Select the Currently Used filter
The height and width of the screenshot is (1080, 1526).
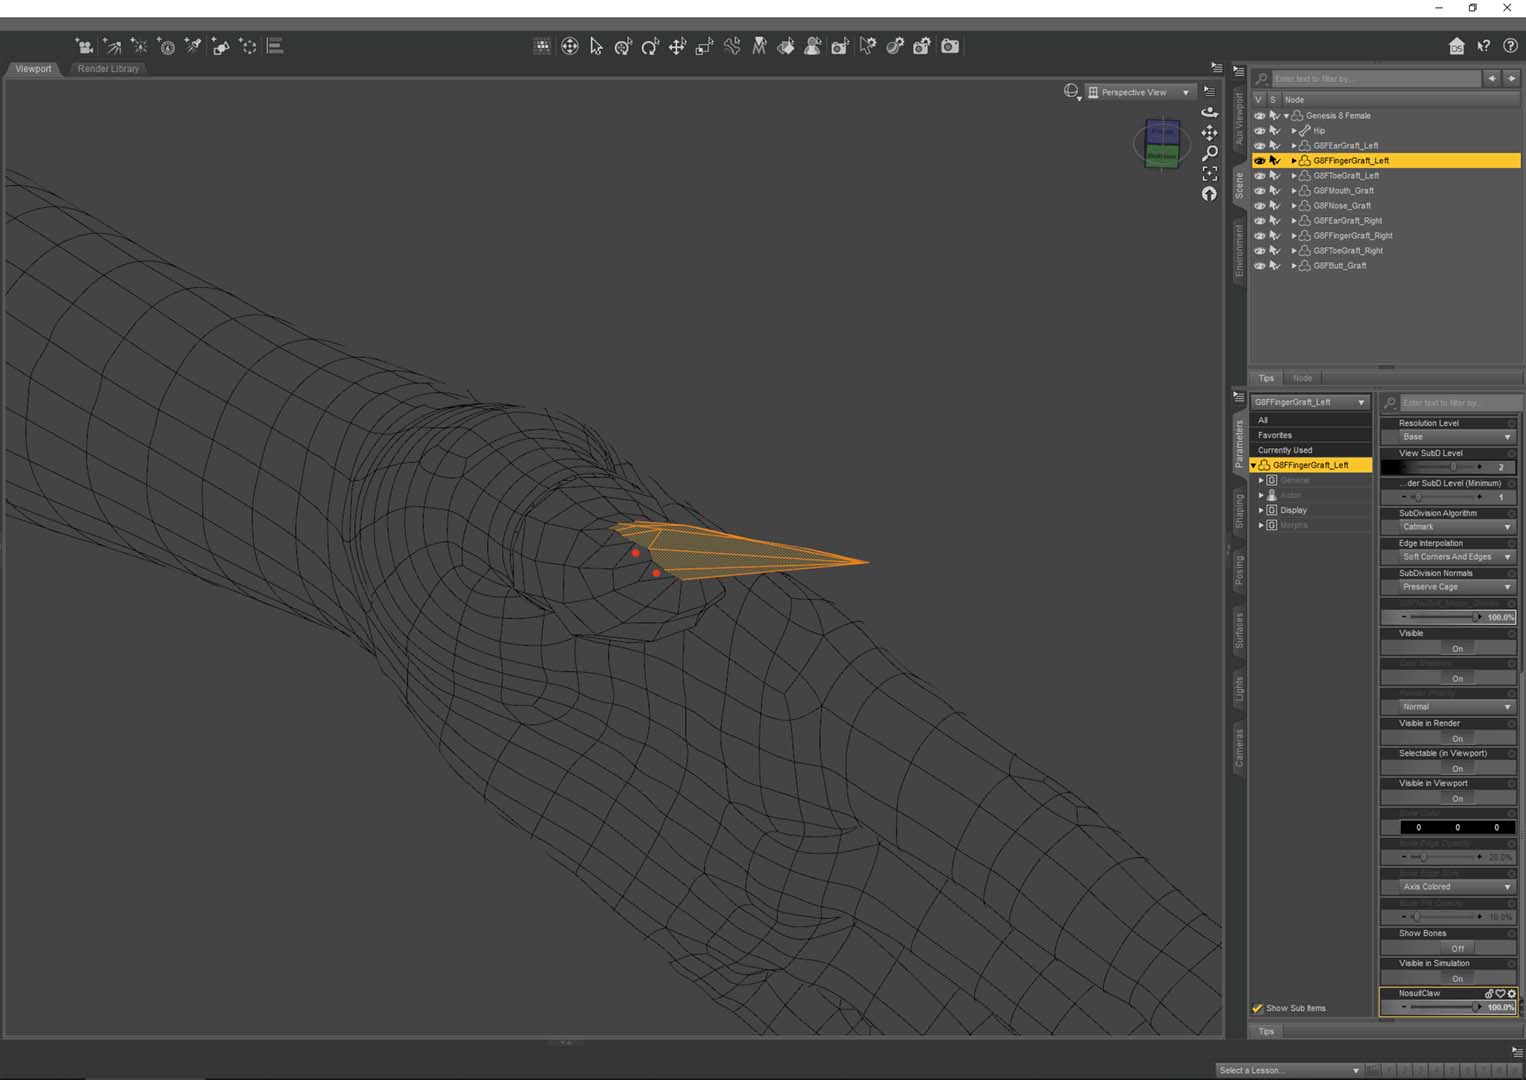click(x=1285, y=450)
